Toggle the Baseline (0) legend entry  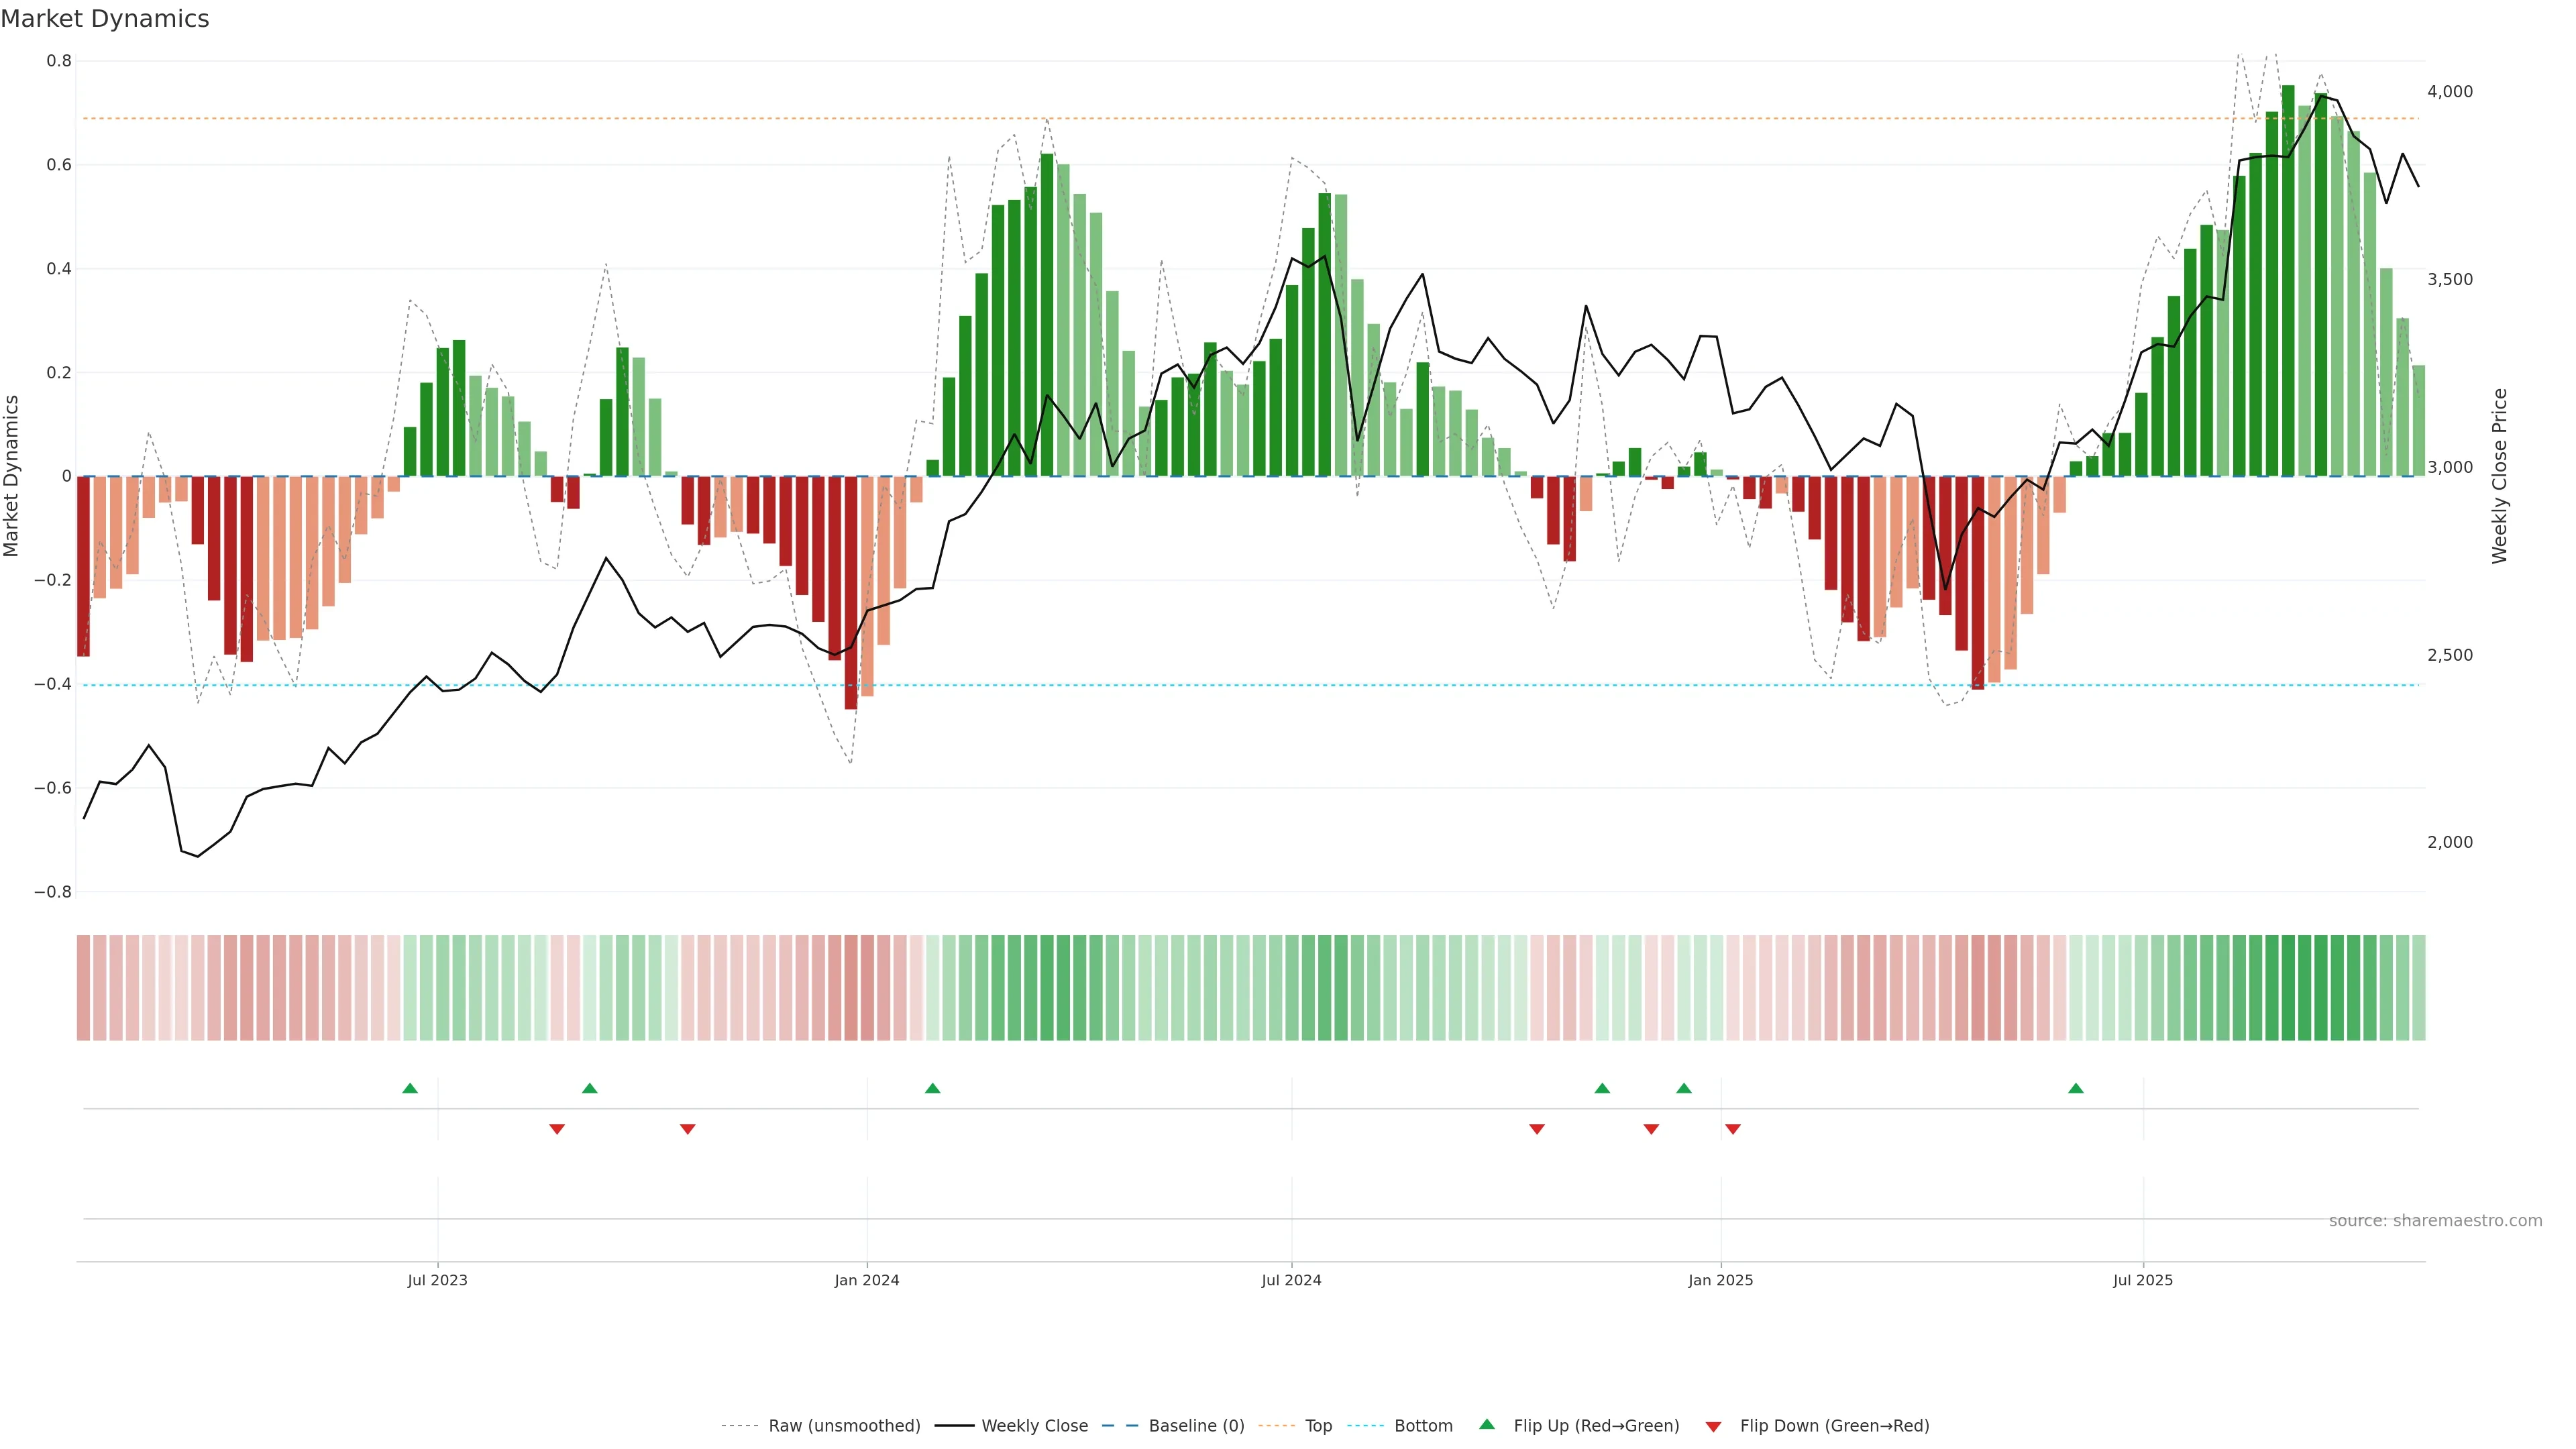[1196, 1425]
